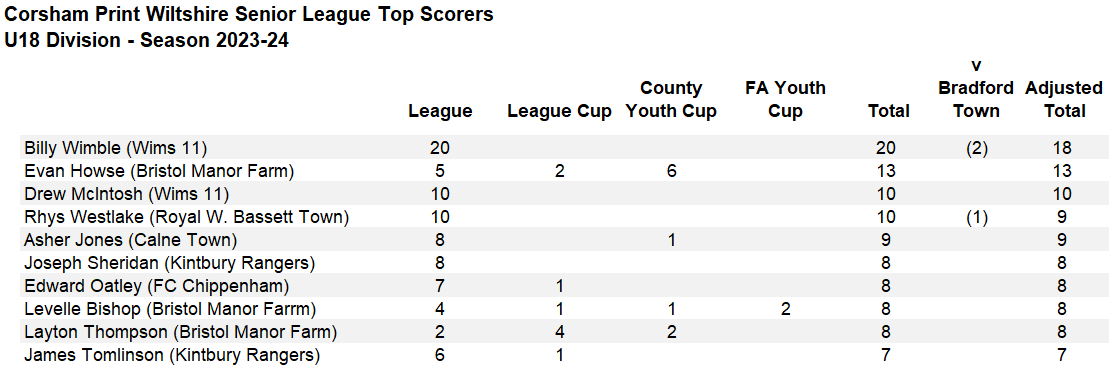This screenshot has height=366, width=1109.
Task: Click the Corsham Print Wiltshire Senior League title
Action: (249, 14)
